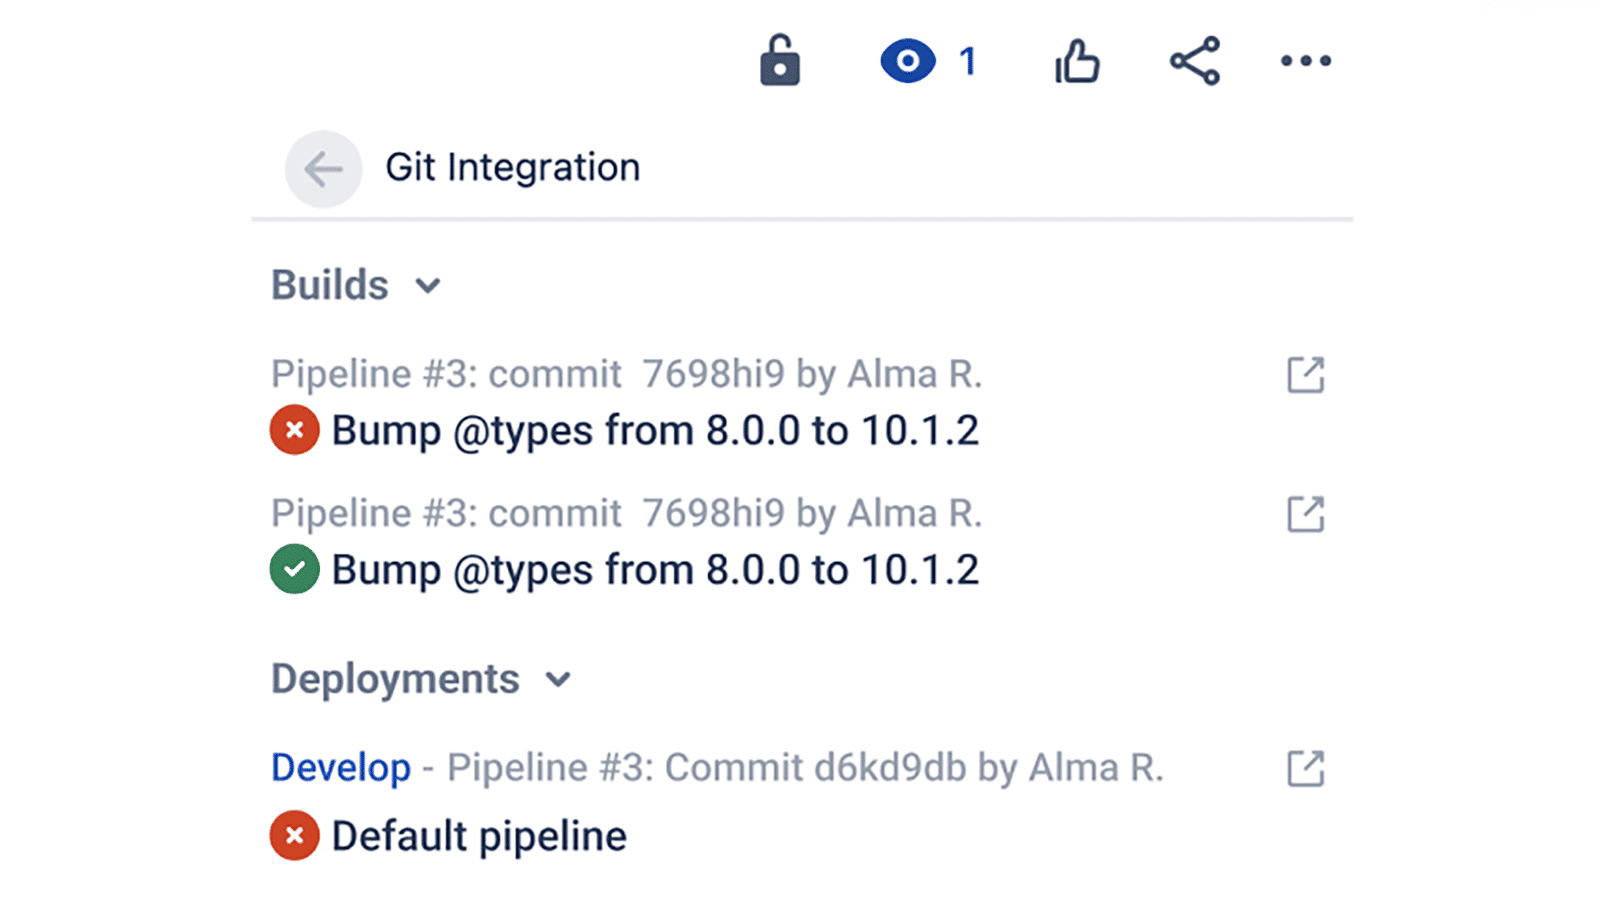
Task: Click the pipeline commit line above the failed build
Action: click(627, 374)
